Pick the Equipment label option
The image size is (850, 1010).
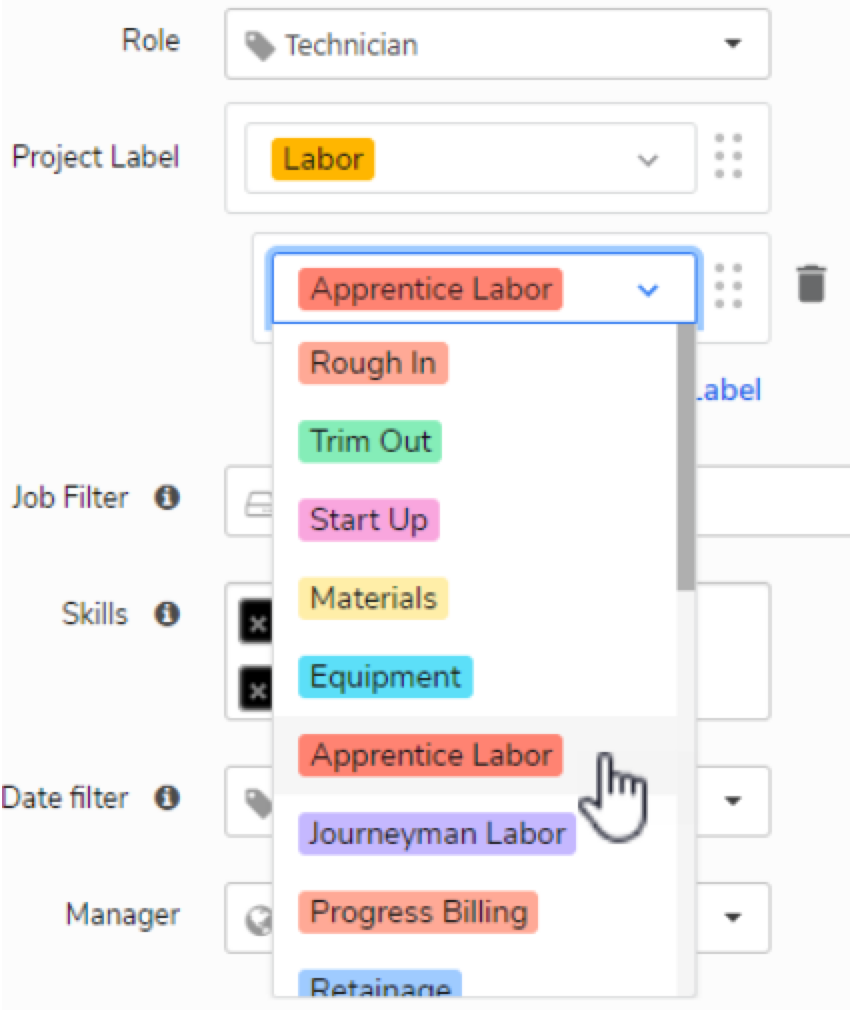coord(385,677)
